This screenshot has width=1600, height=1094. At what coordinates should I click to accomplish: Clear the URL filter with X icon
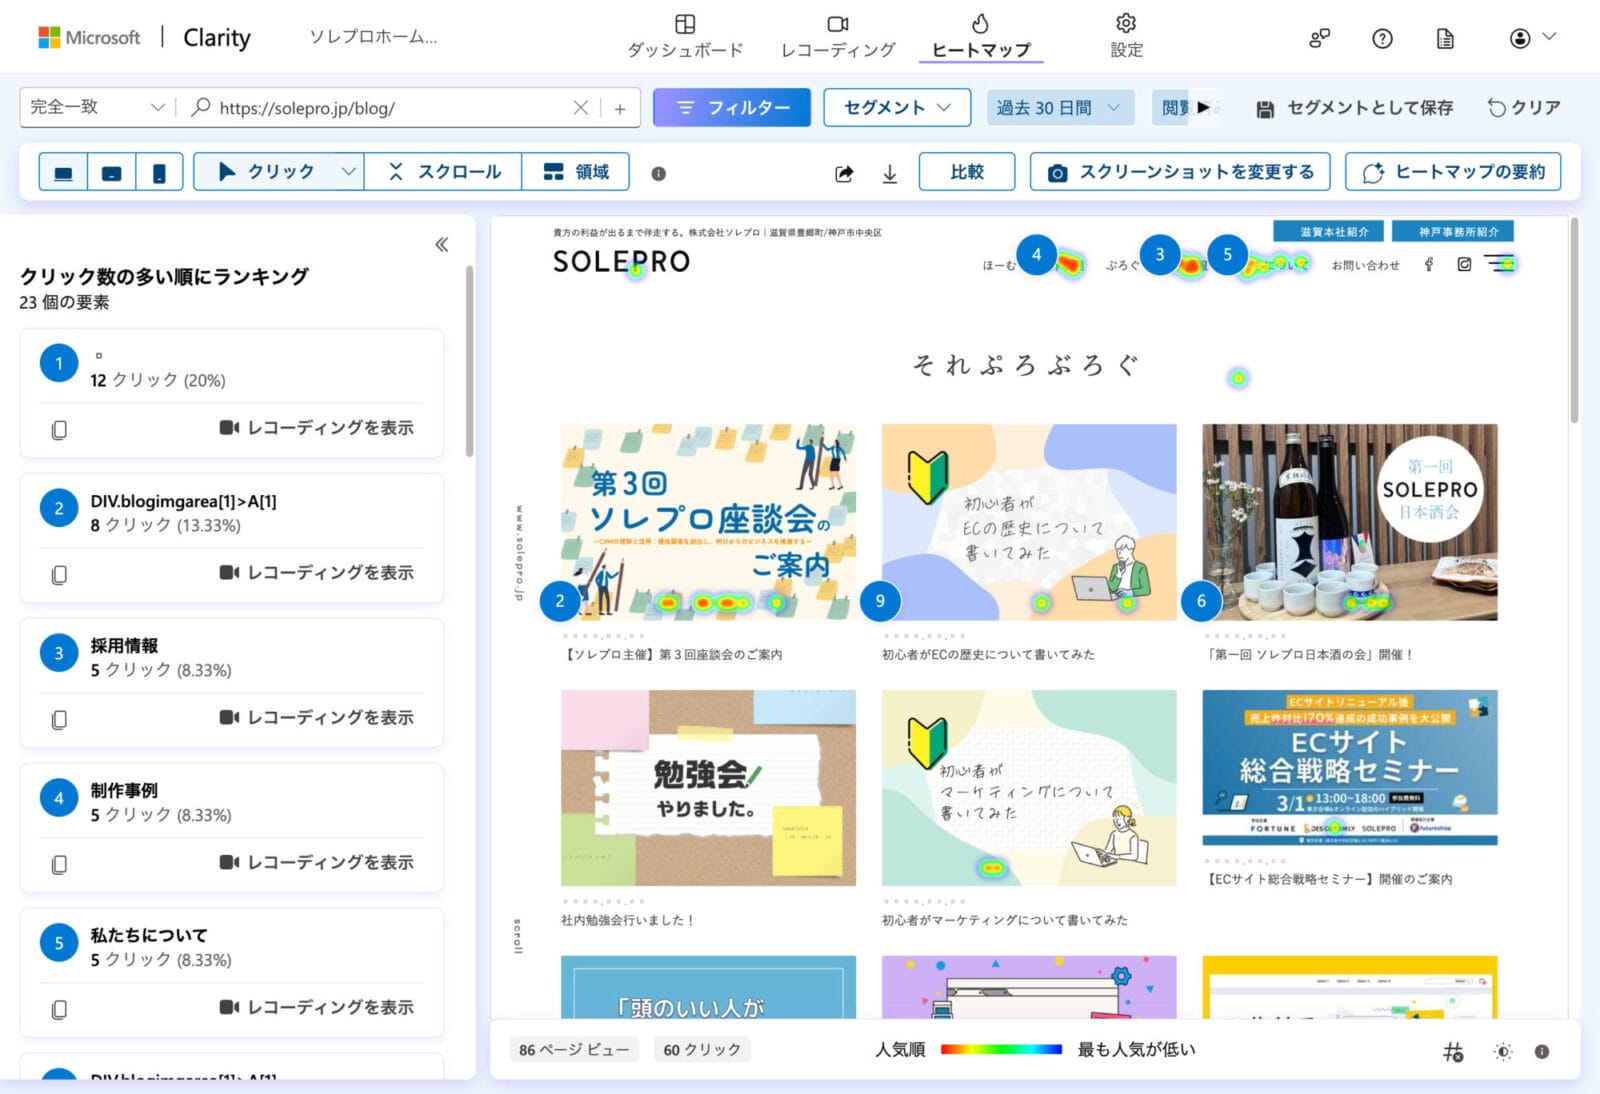tap(580, 108)
